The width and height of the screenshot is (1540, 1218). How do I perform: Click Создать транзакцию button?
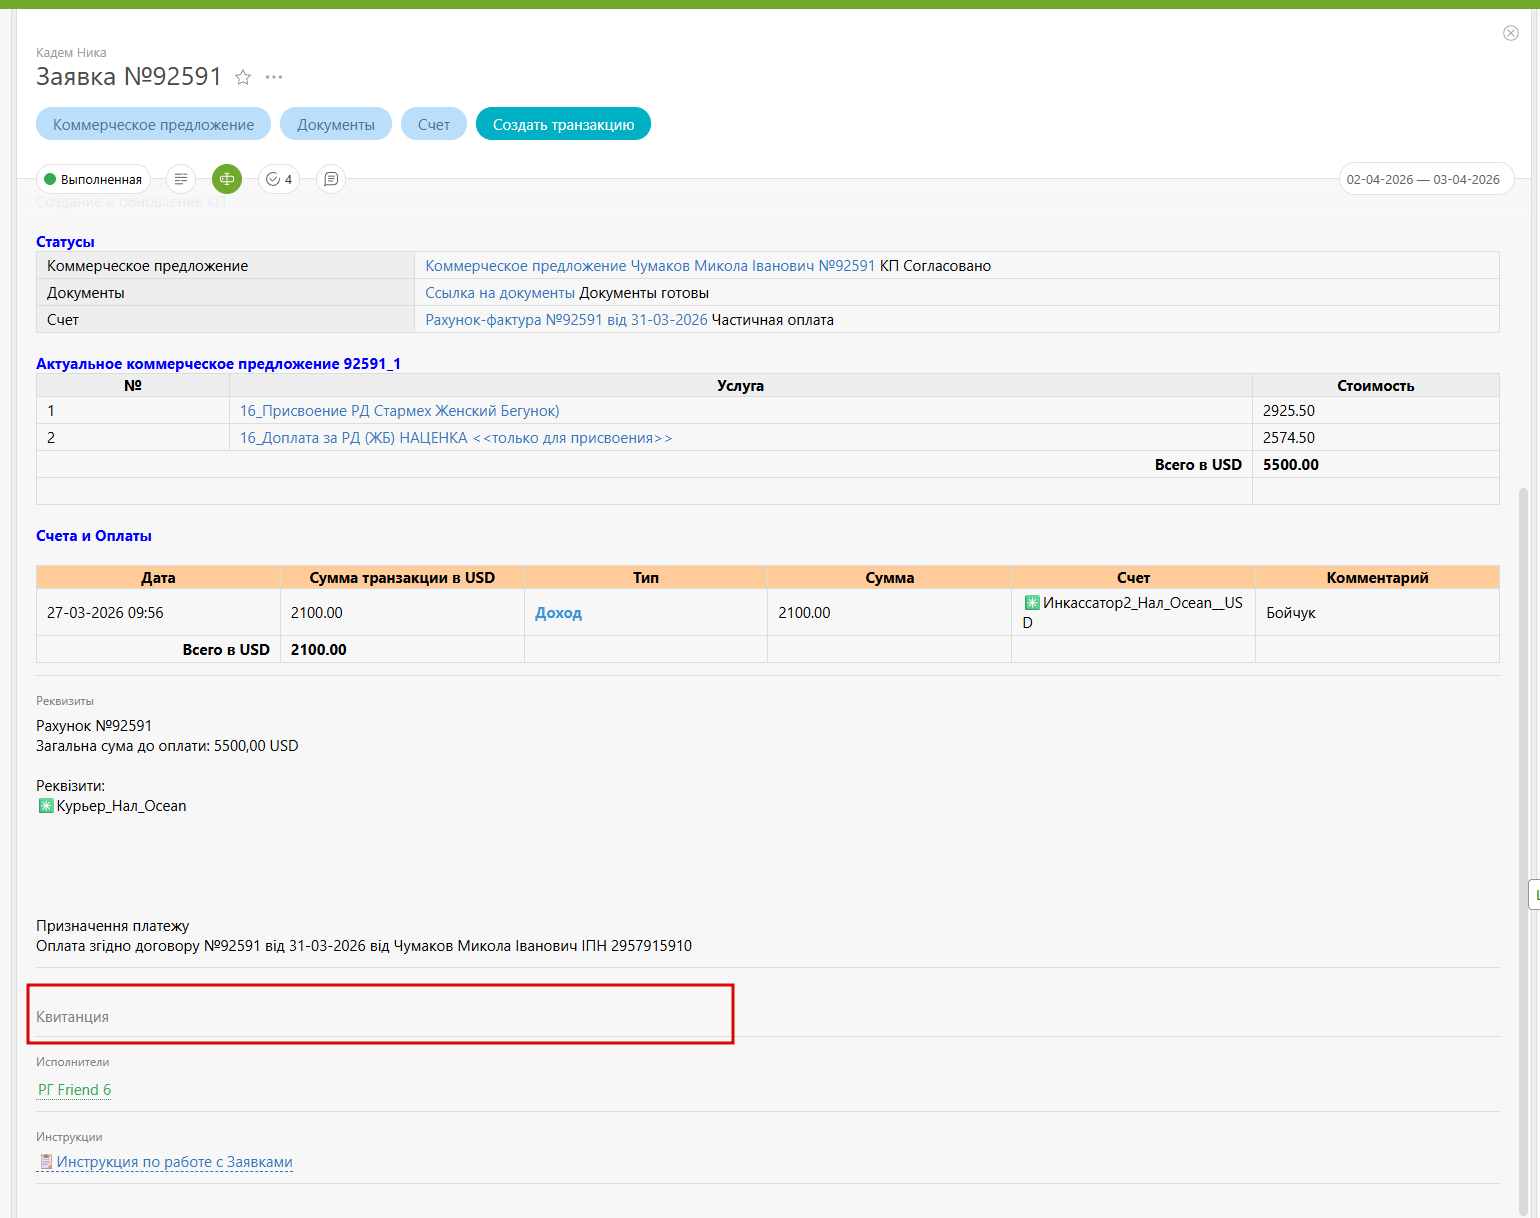click(x=563, y=124)
